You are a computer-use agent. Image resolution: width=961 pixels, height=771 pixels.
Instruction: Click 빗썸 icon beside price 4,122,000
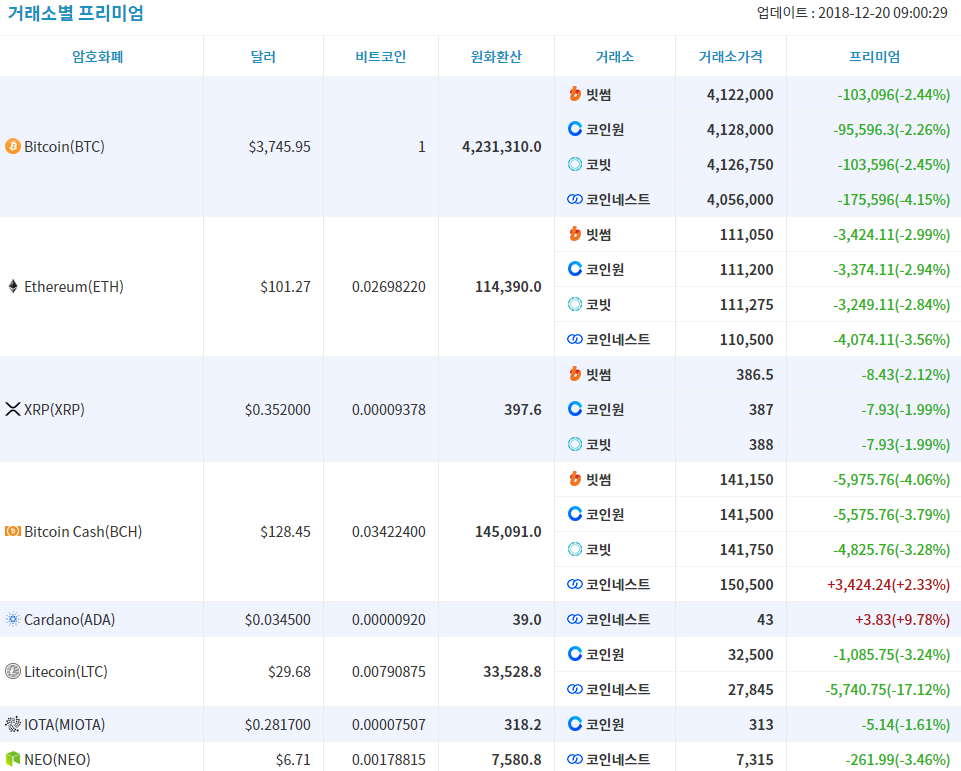(575, 94)
